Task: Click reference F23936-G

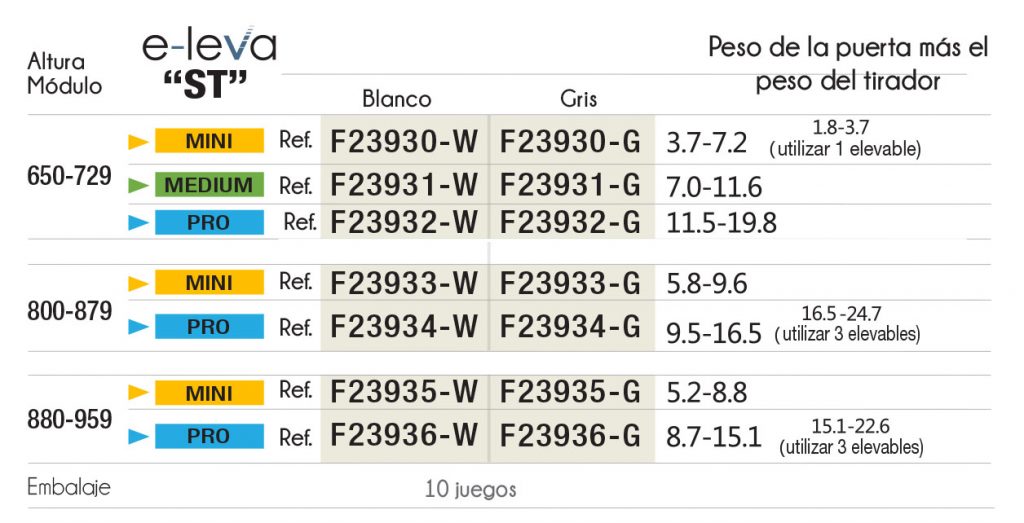Action: click(x=570, y=436)
